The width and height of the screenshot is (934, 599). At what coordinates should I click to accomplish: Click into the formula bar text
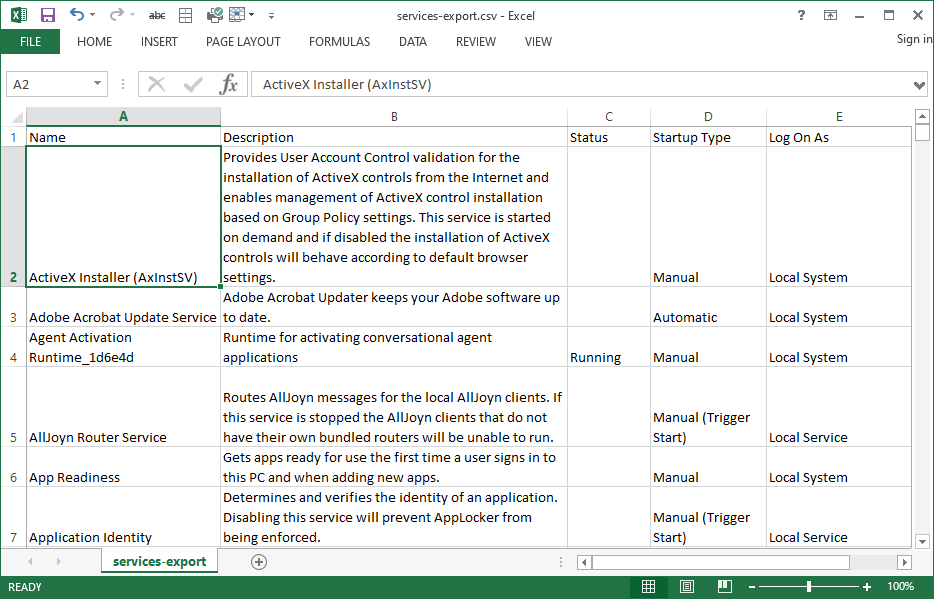click(581, 85)
